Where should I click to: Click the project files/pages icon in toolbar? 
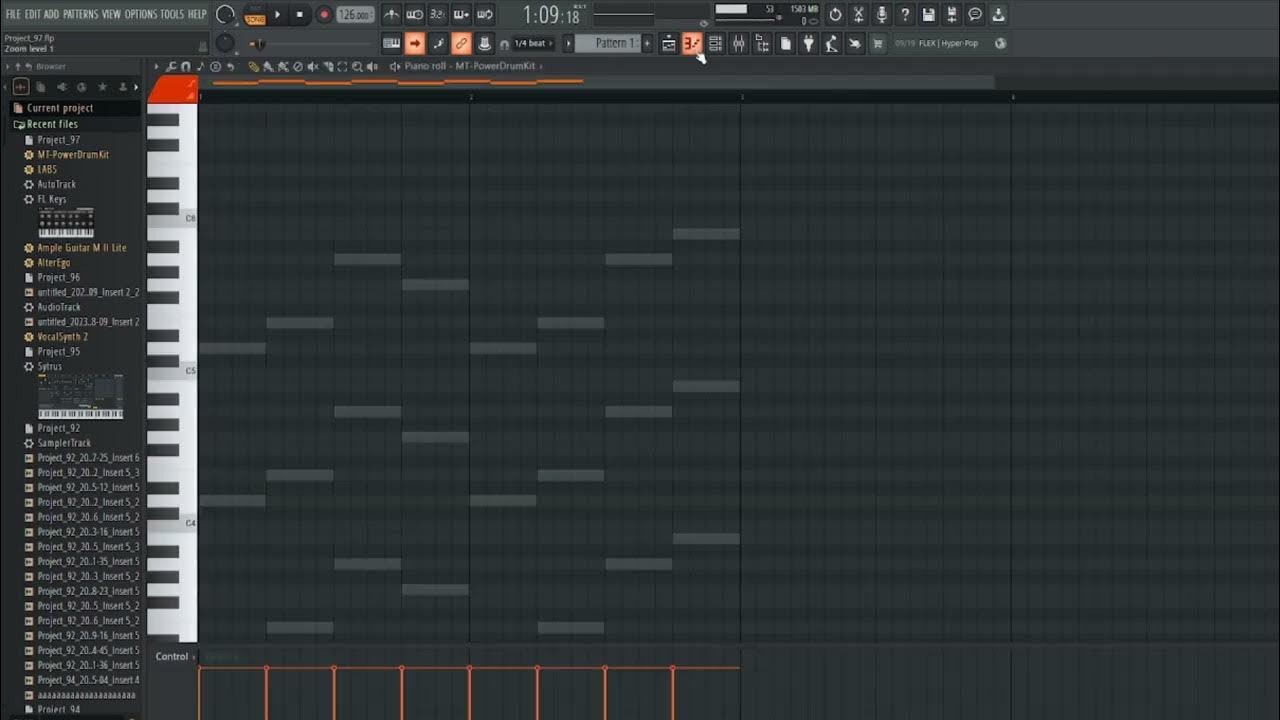pos(785,43)
